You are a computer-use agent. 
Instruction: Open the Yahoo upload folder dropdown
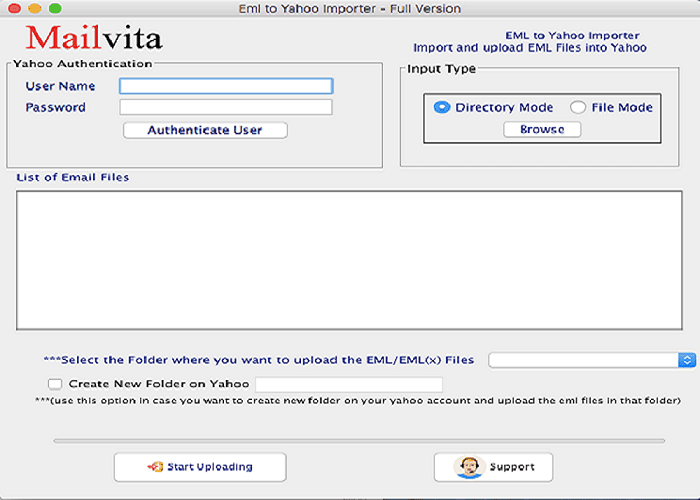pyautogui.click(x=592, y=360)
